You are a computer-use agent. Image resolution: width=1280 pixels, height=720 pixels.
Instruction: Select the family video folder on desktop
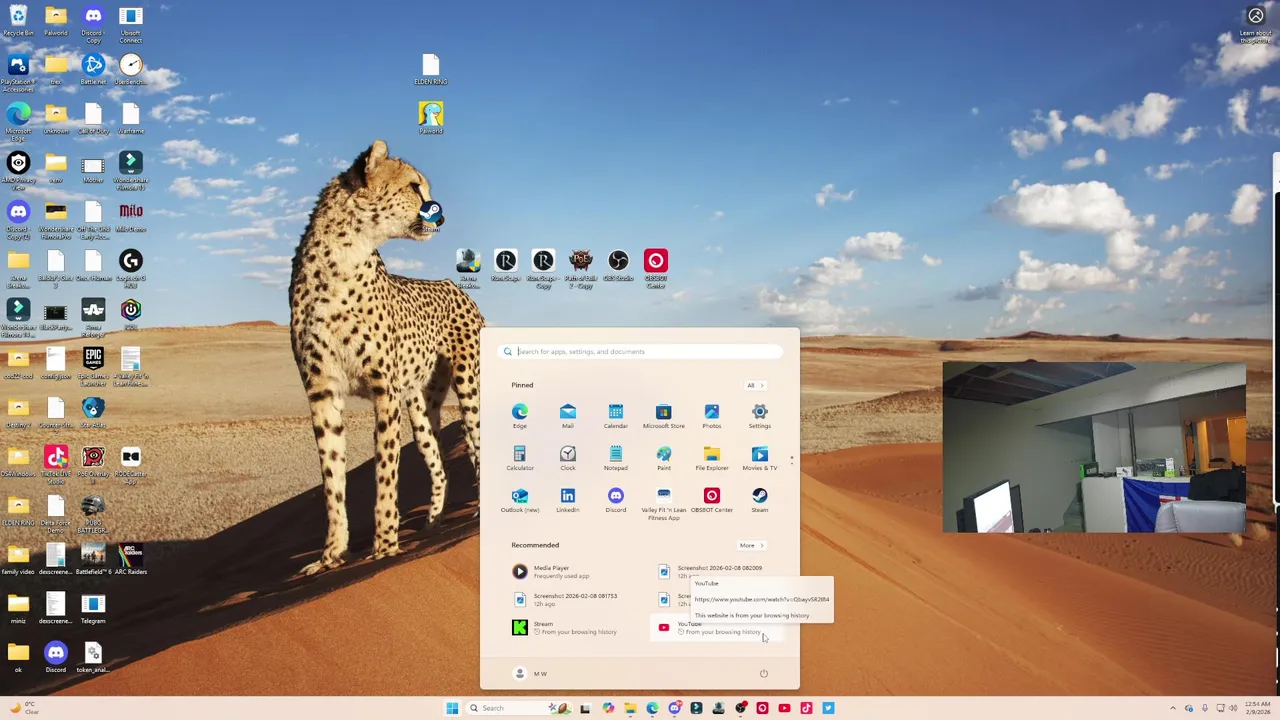(x=18, y=559)
